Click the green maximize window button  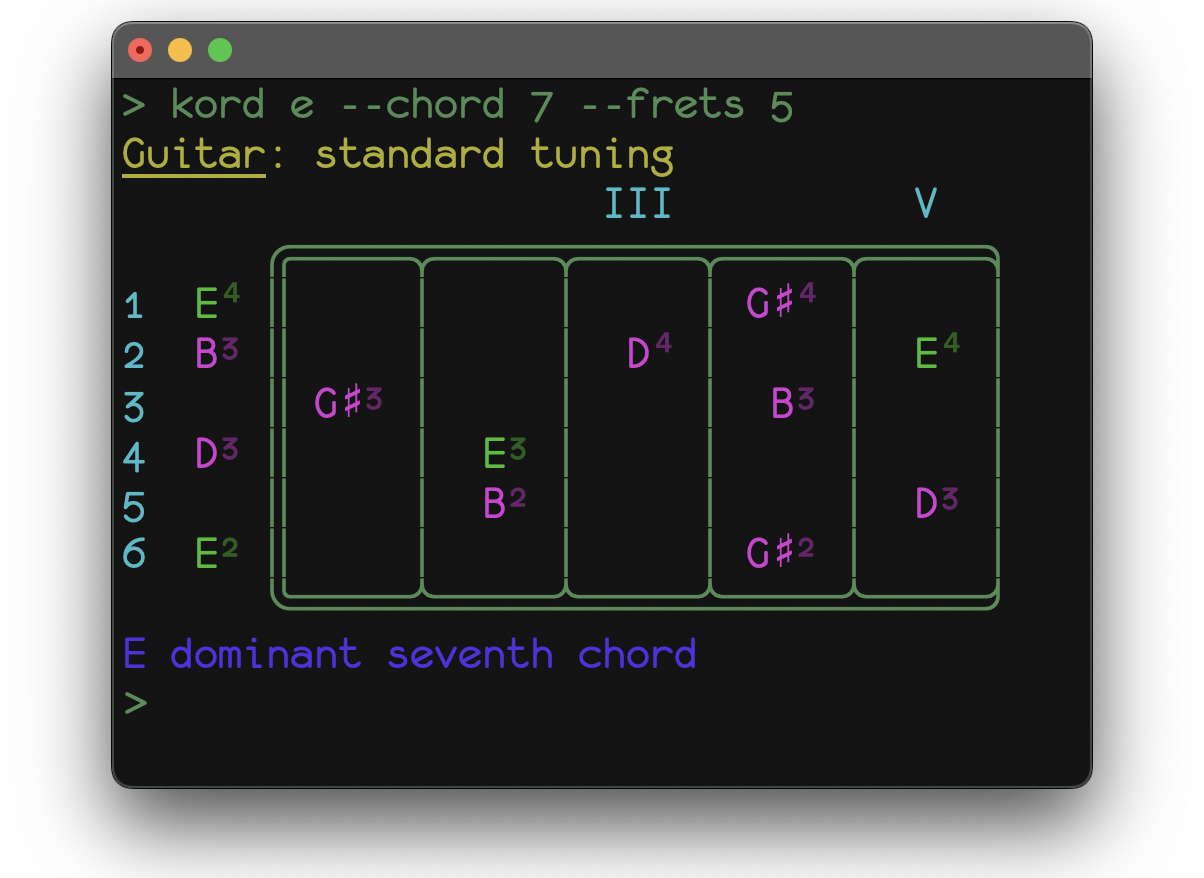point(220,50)
